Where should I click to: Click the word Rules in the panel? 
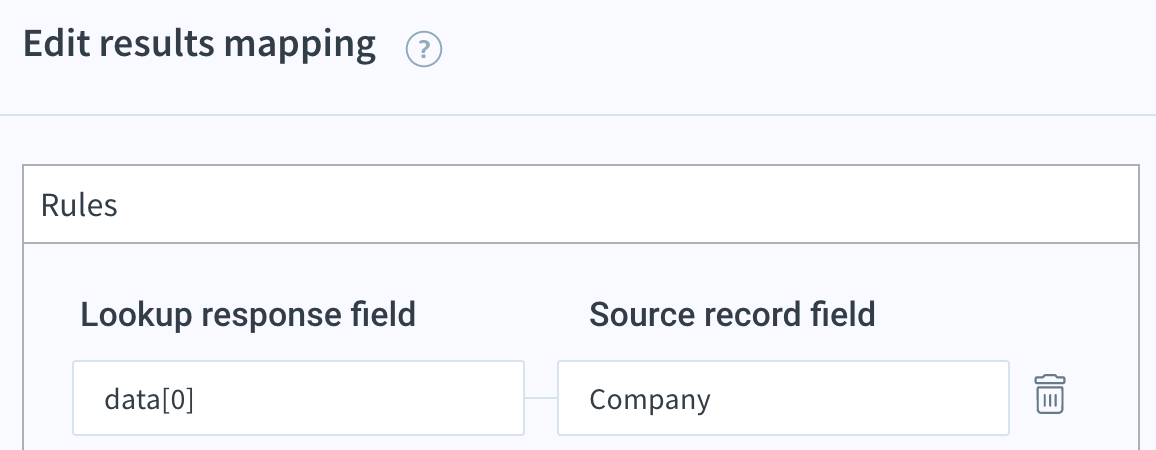(x=79, y=205)
